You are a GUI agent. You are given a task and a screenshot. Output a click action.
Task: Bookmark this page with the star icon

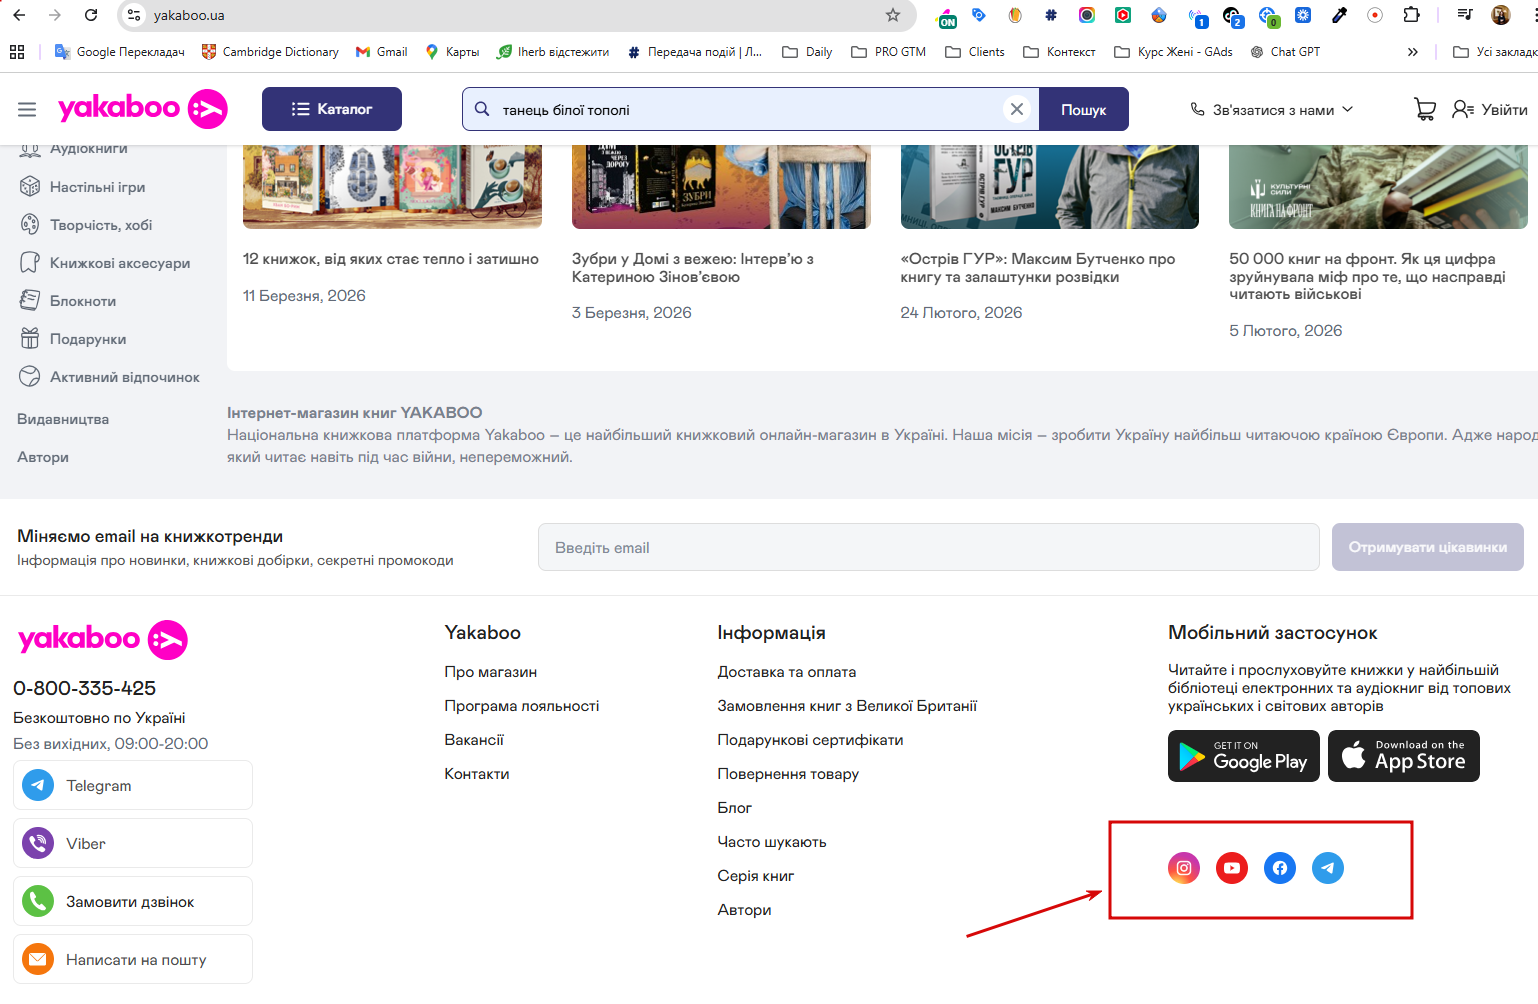pos(893,15)
